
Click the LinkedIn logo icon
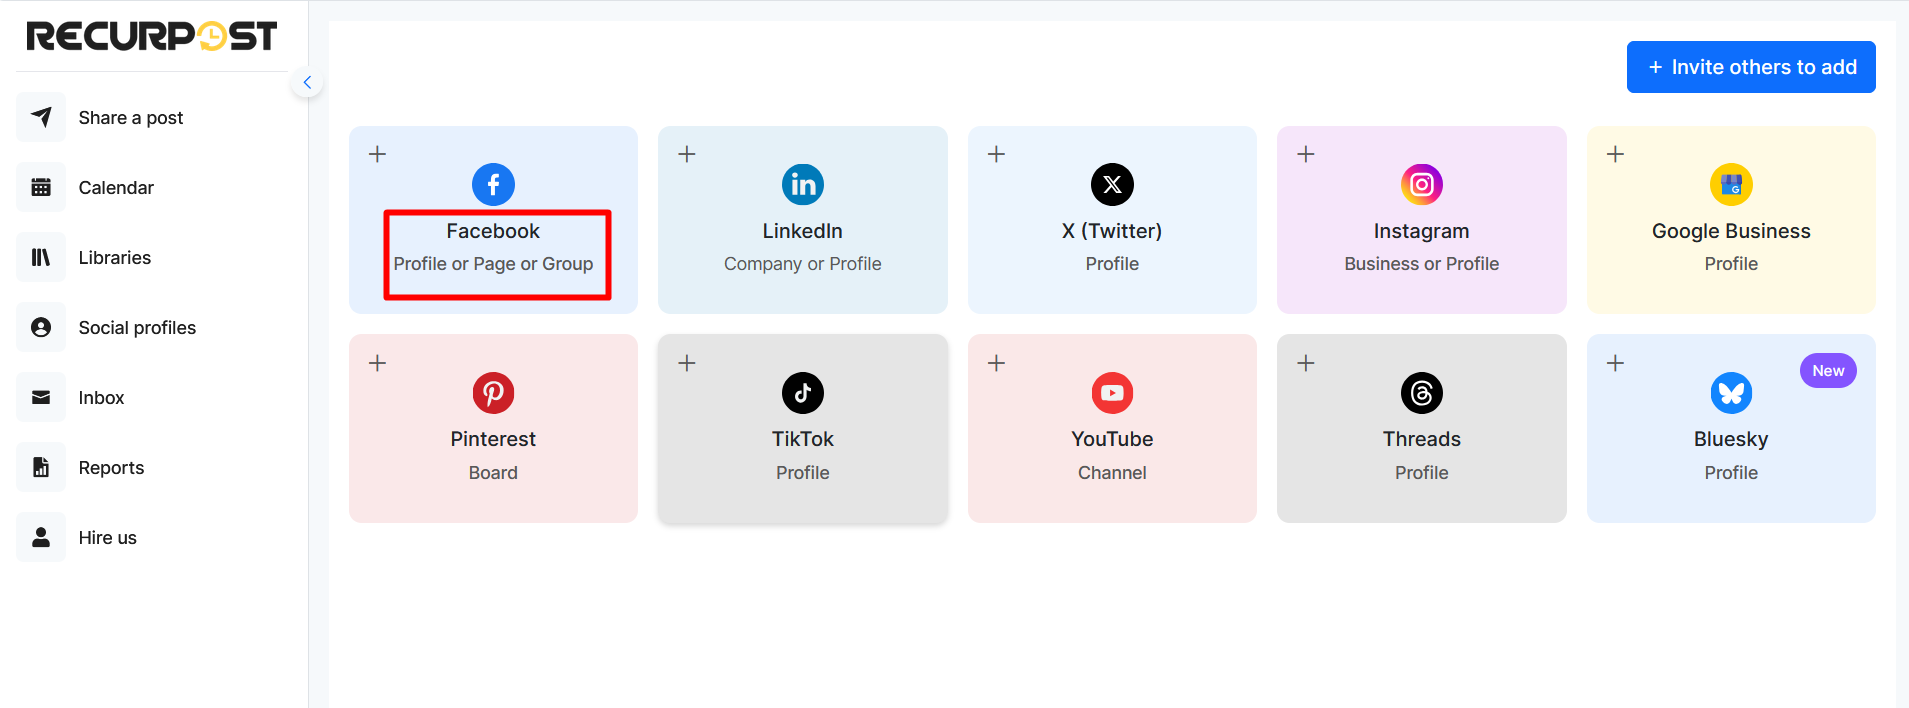(x=803, y=184)
